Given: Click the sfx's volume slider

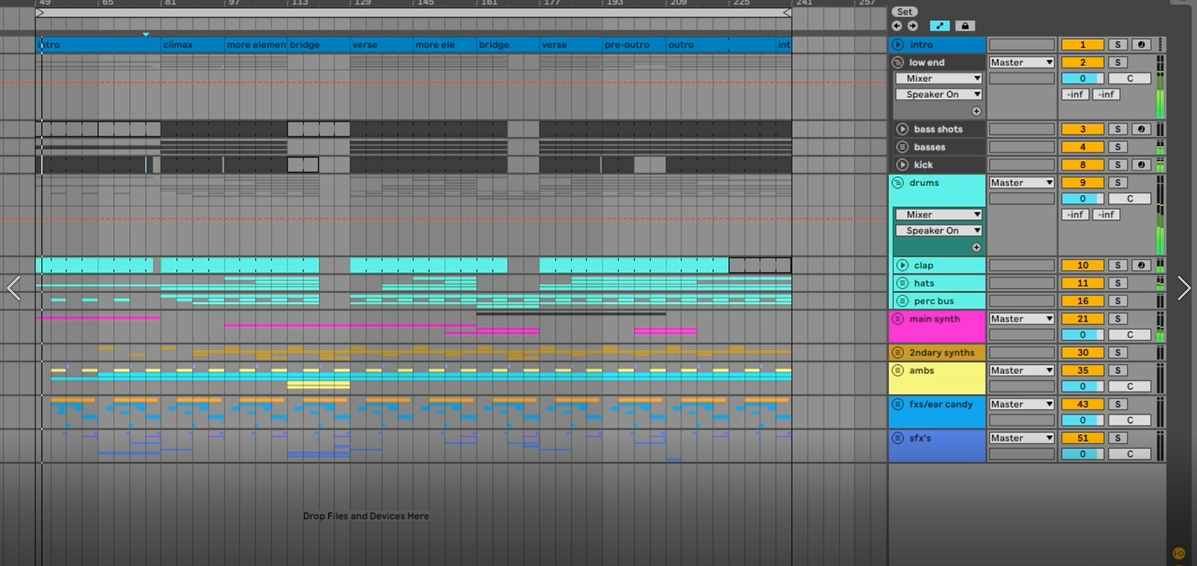Looking at the screenshot, I should tap(1082, 454).
